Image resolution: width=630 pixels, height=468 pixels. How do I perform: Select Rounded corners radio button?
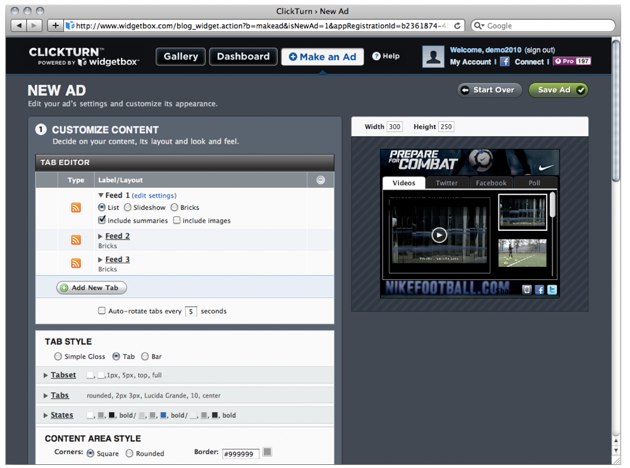(x=129, y=453)
